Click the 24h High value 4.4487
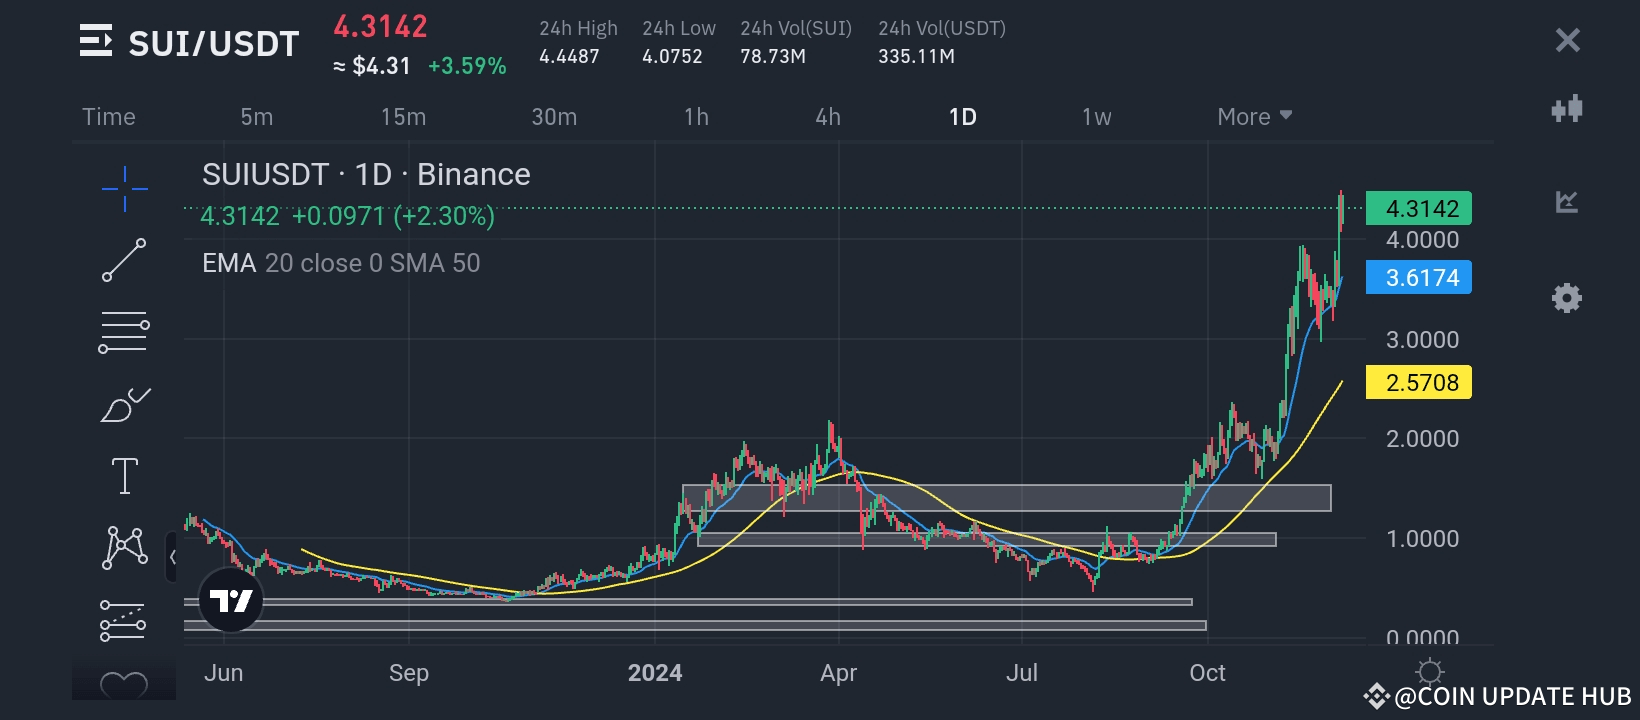 click(x=569, y=56)
